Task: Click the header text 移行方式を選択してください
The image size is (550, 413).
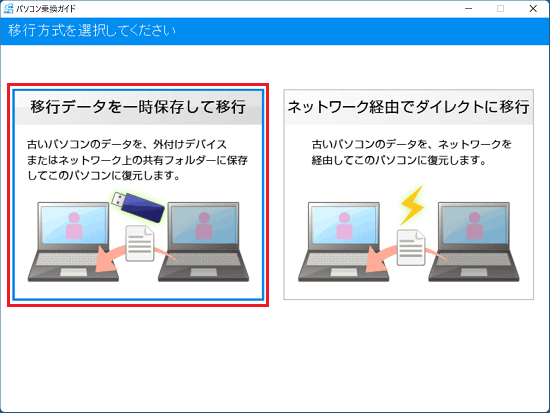Action: [x=92, y=31]
